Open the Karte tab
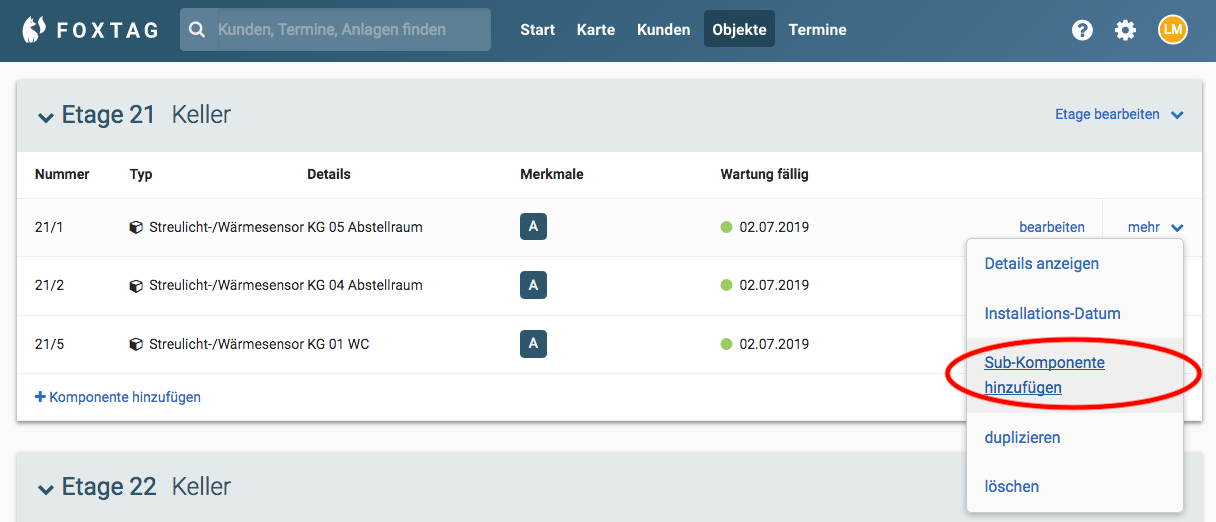The image size is (1216, 522). tap(596, 30)
